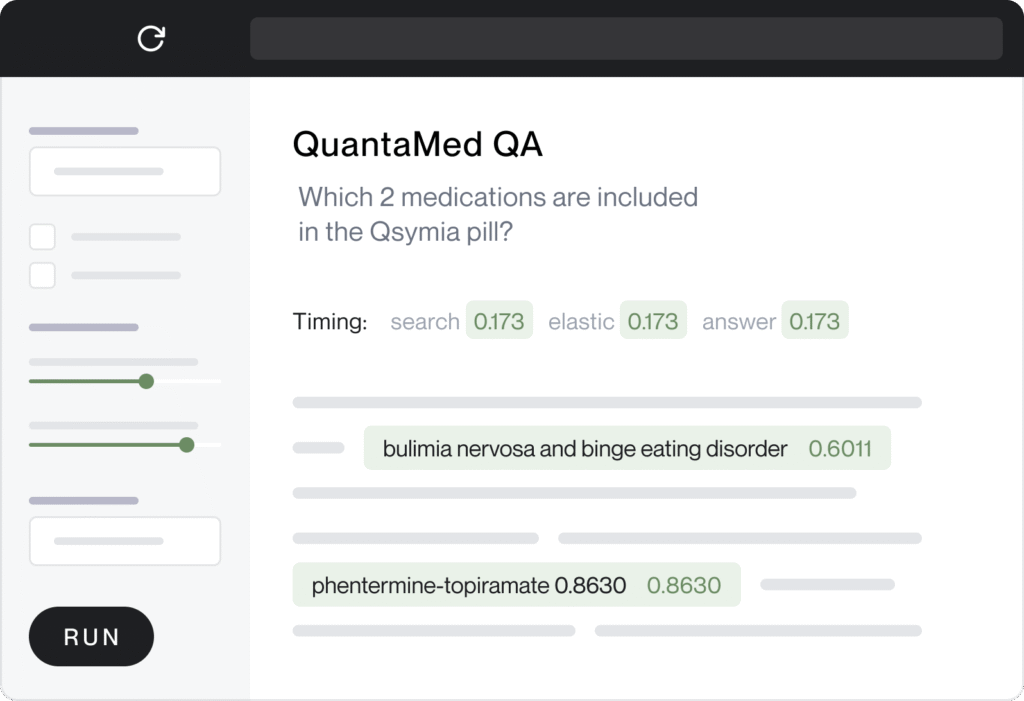This screenshot has width=1024, height=701.
Task: Click the 0.6011 confidence score
Action: tap(840, 449)
